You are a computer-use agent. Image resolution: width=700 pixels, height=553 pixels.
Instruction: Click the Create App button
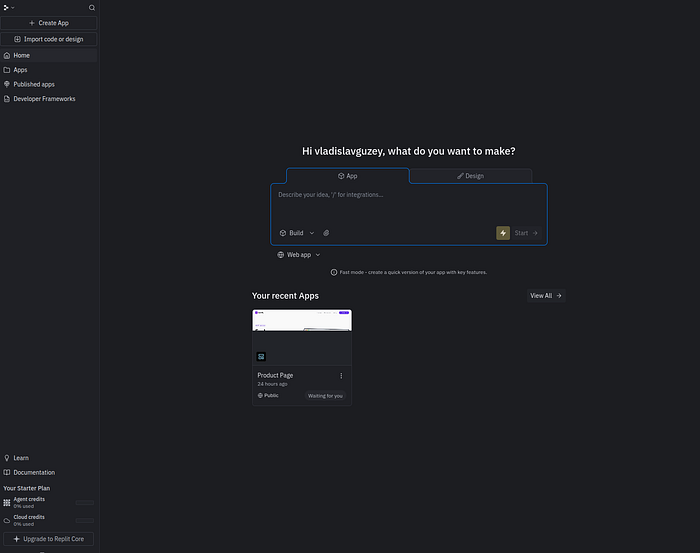pos(49,23)
